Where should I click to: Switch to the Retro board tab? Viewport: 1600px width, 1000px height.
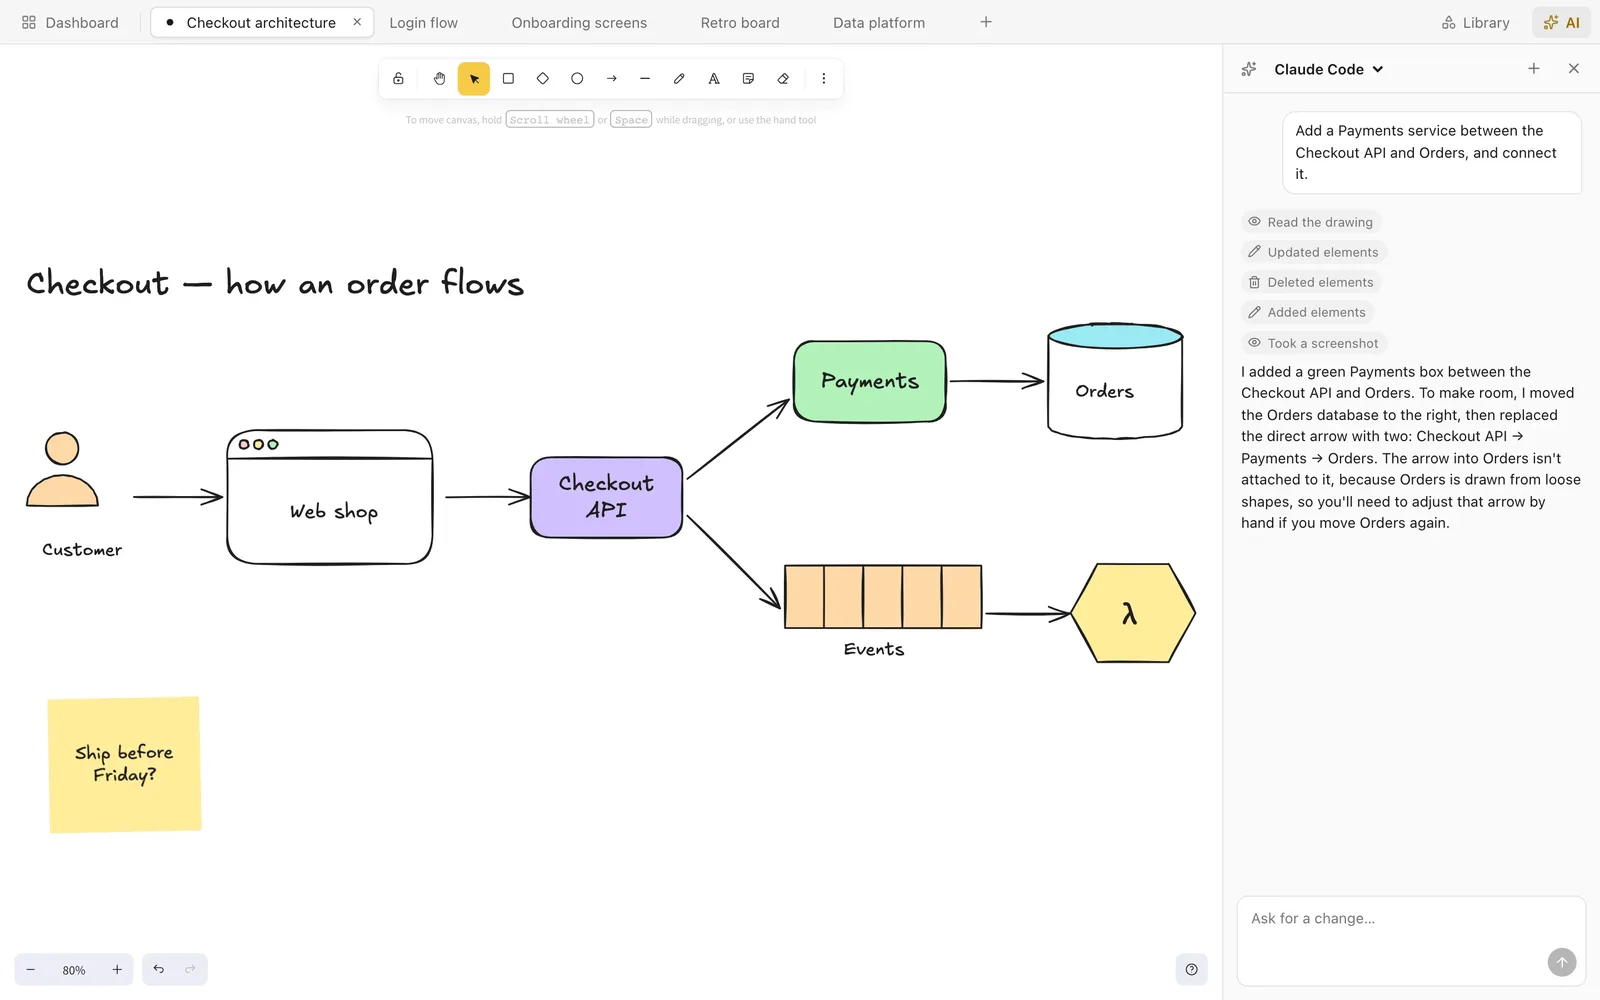[x=740, y=22]
